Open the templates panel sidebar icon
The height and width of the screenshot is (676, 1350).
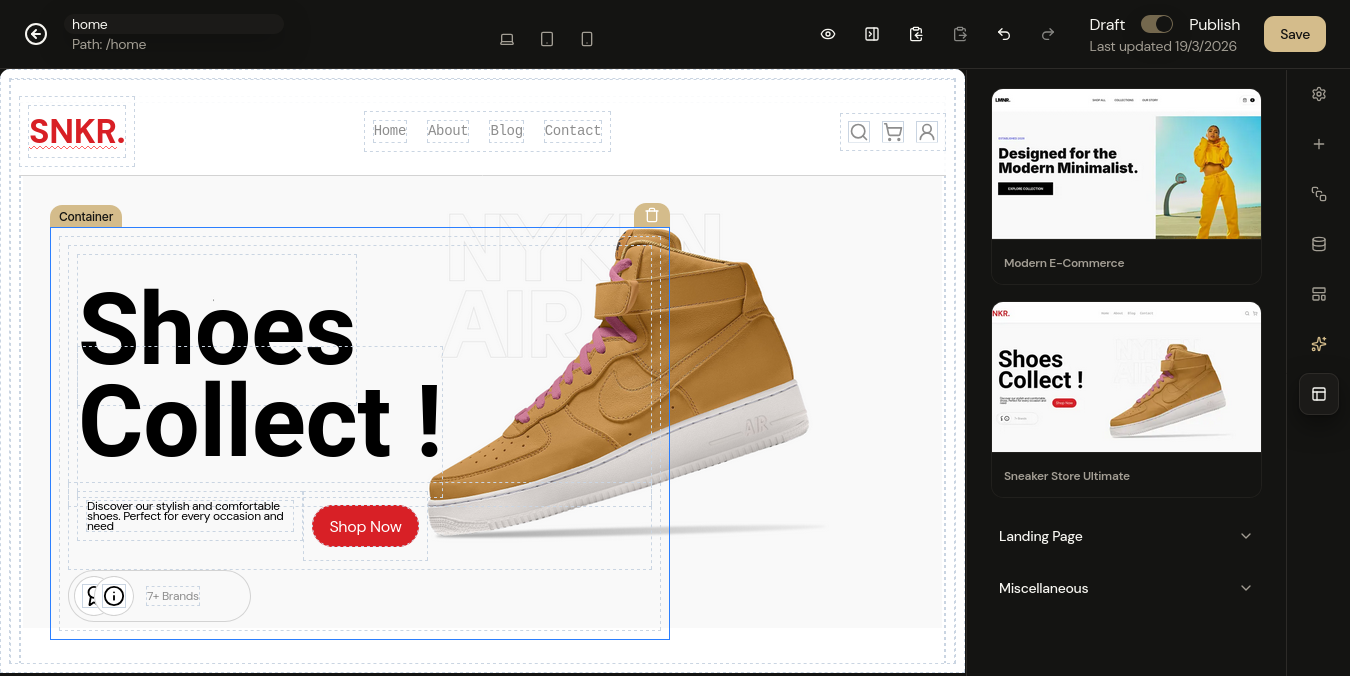pyautogui.click(x=1319, y=394)
